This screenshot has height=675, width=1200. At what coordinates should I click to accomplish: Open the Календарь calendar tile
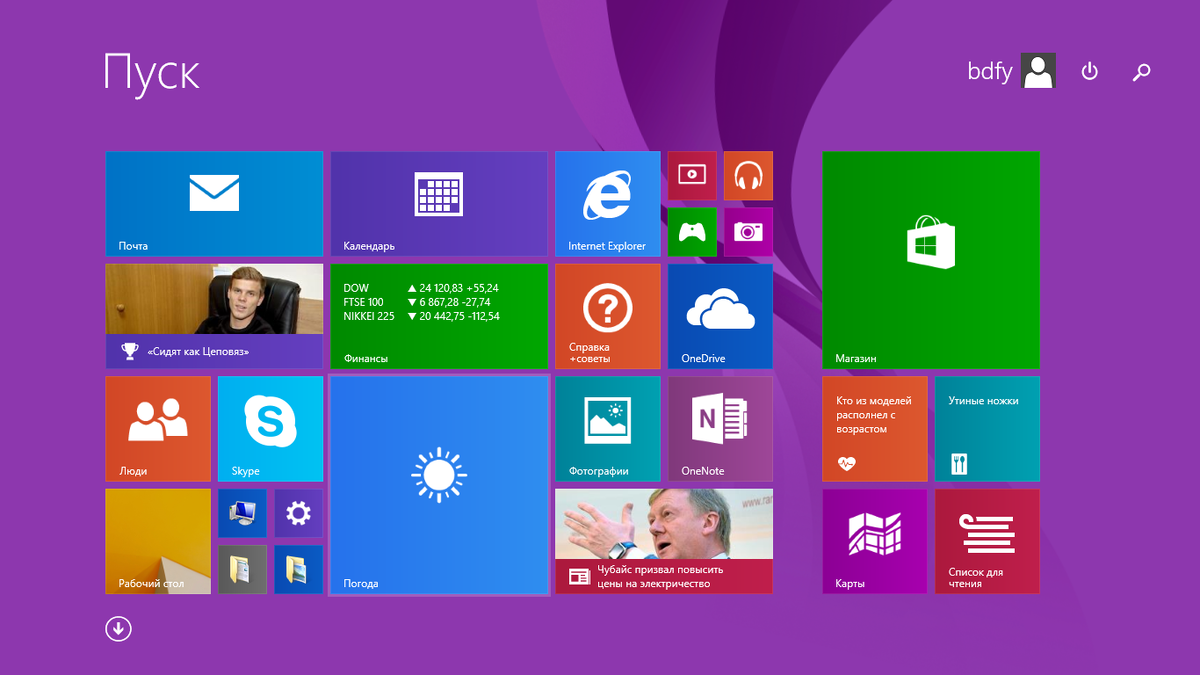coord(439,204)
